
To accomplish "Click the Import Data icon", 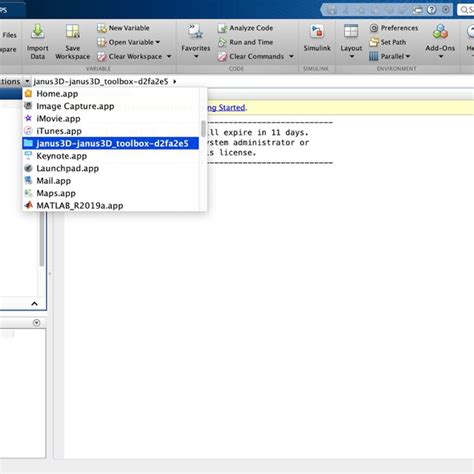I will point(37,32).
